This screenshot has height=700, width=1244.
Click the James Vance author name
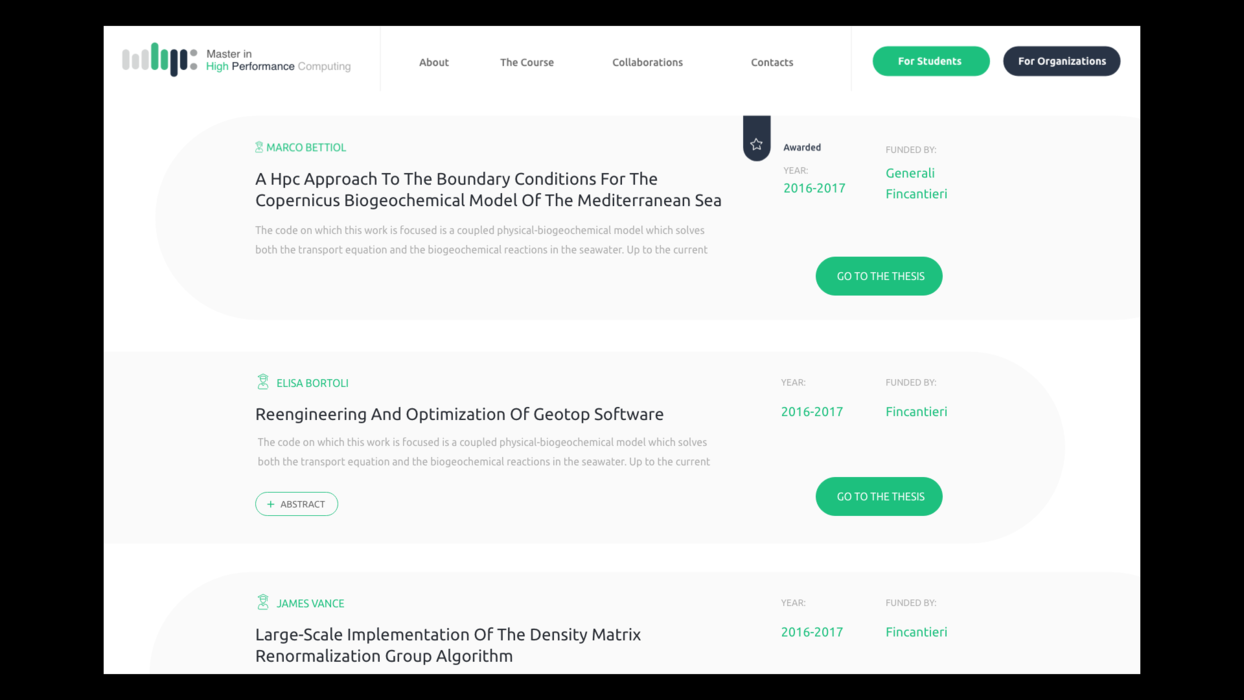coord(310,603)
